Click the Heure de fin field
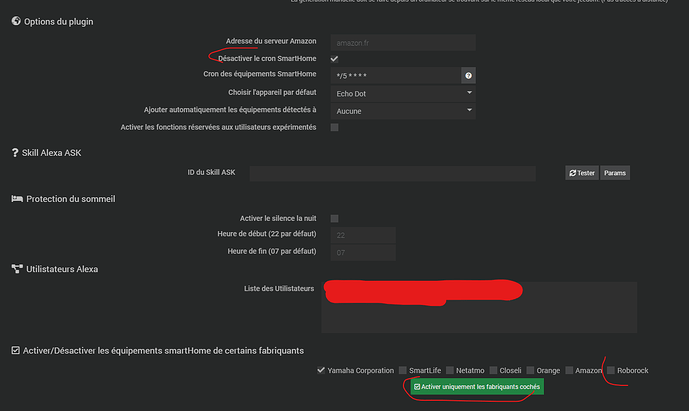 [363, 253]
